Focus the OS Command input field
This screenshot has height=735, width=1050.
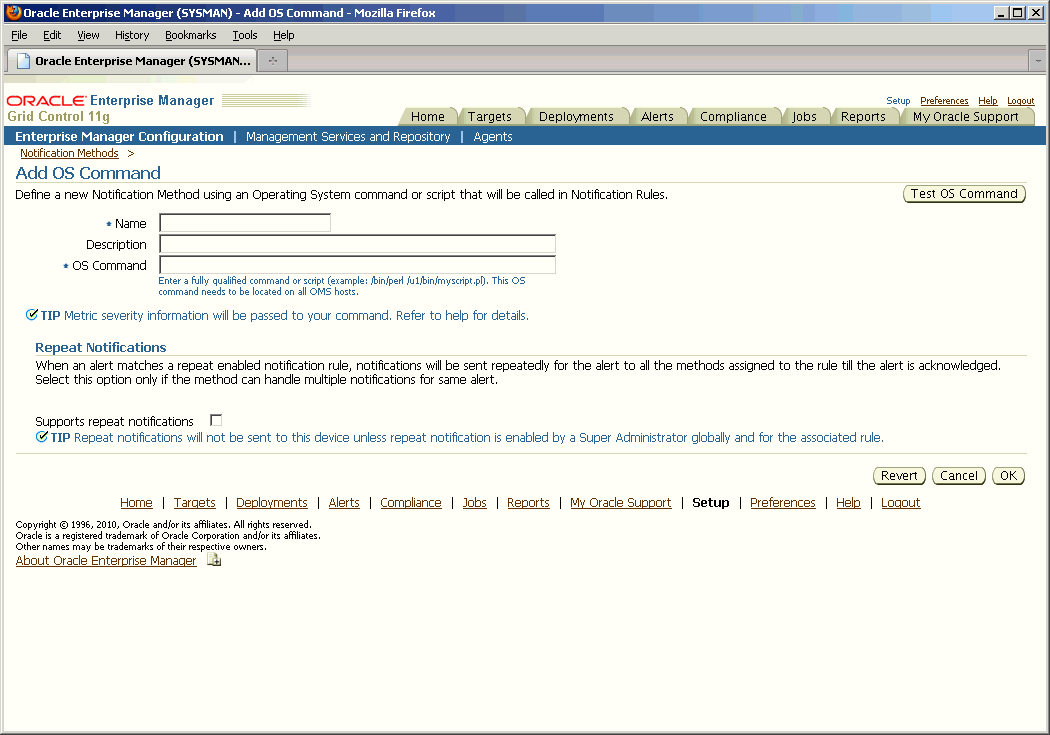358,264
